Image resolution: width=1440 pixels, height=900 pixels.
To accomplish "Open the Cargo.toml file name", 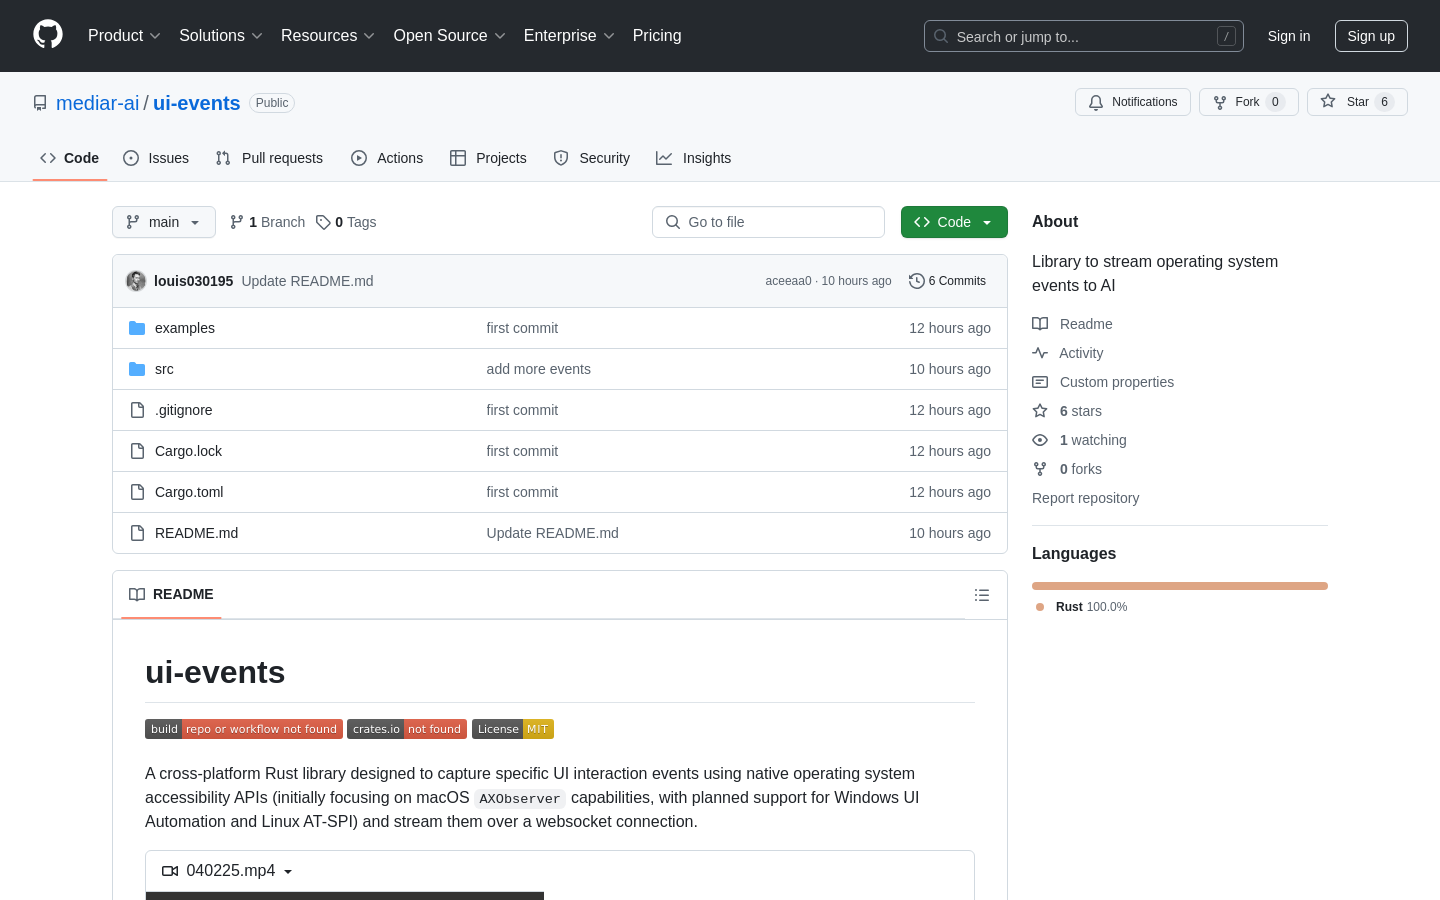I will click(x=189, y=492).
